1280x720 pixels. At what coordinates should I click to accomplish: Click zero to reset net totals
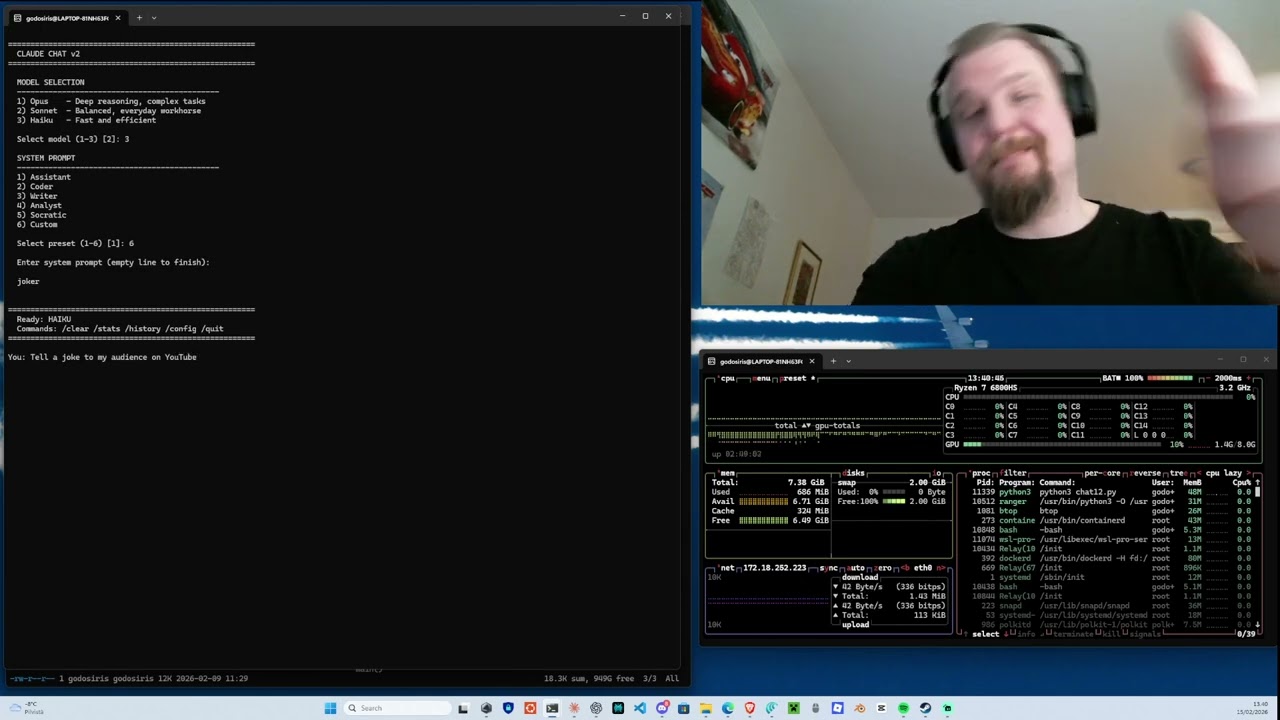[x=885, y=568]
